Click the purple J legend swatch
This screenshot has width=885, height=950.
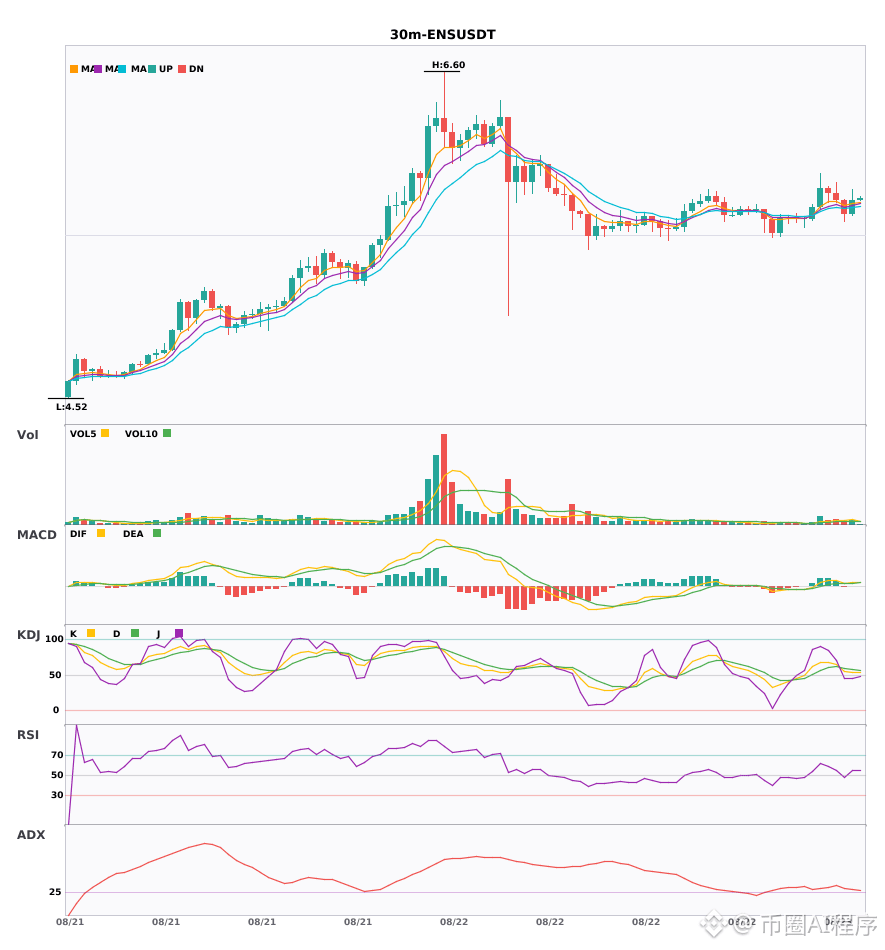click(179, 633)
